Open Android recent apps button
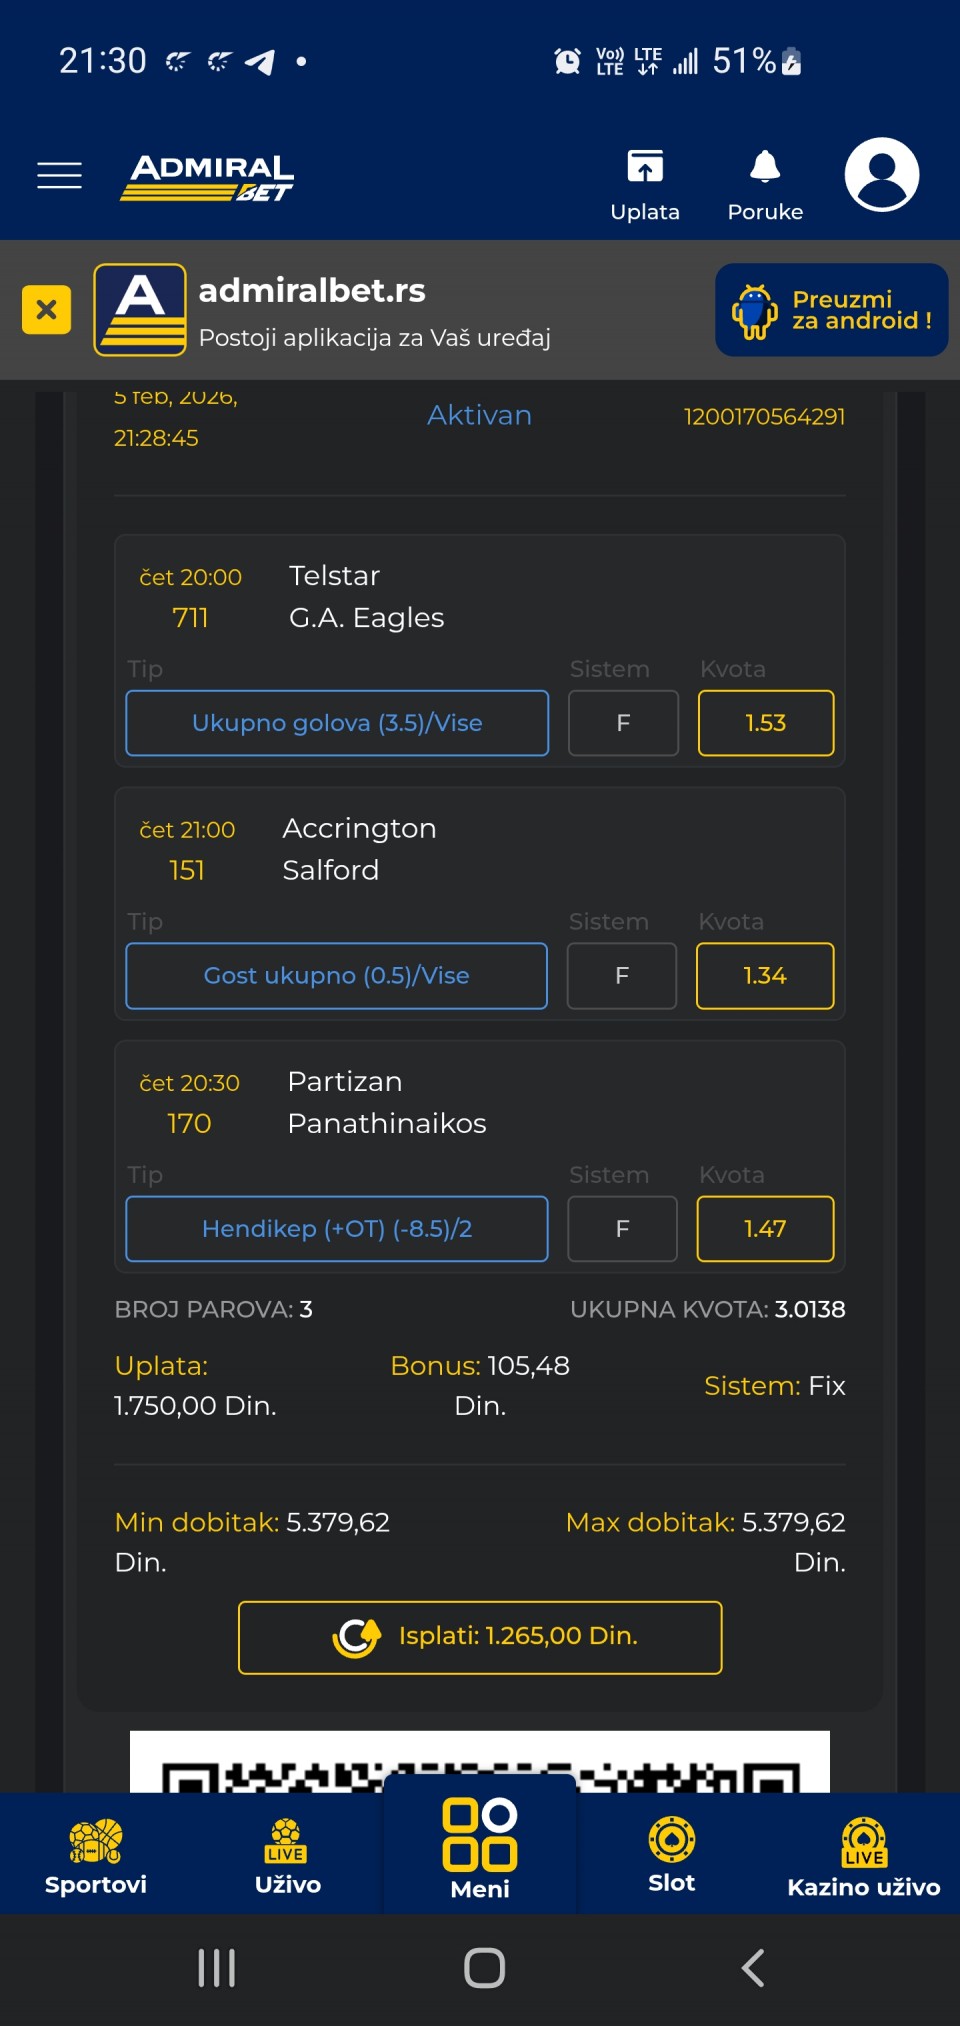This screenshot has width=960, height=2026. pos(216,1968)
